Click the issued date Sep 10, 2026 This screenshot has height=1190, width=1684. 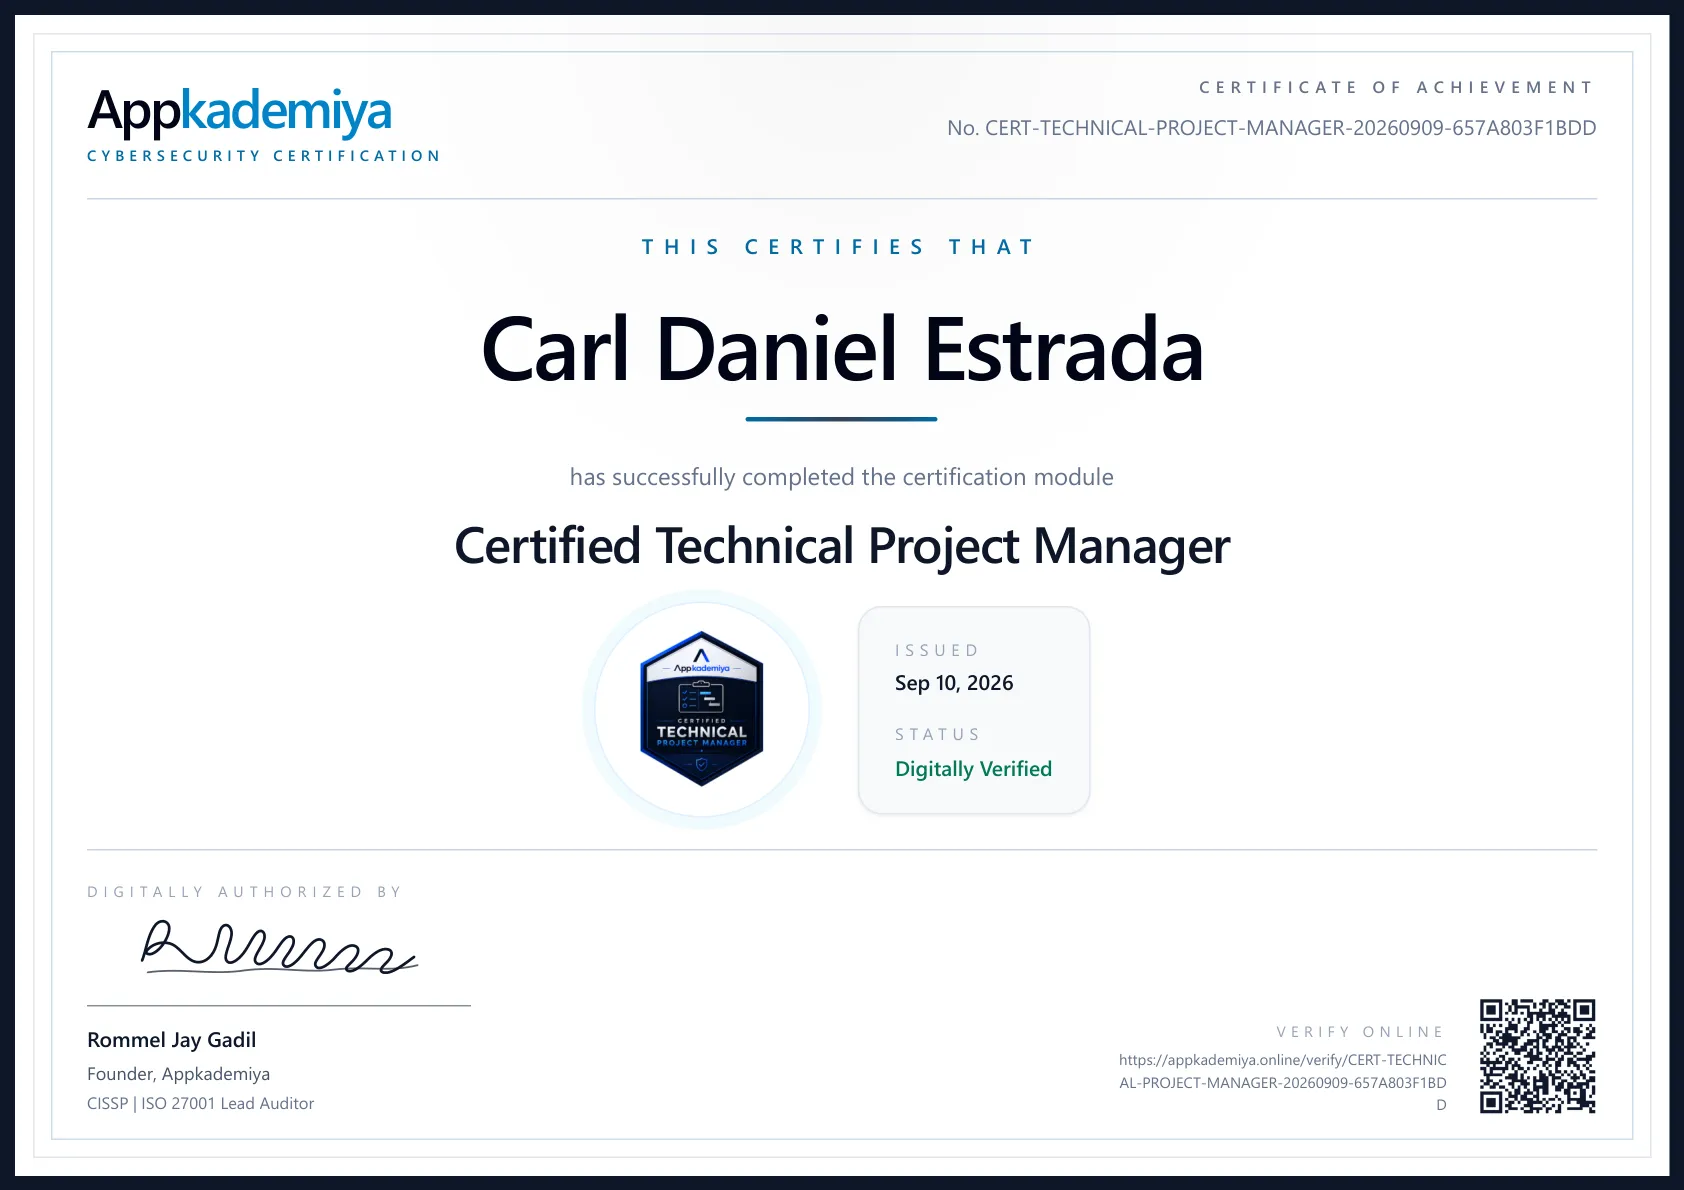click(954, 683)
